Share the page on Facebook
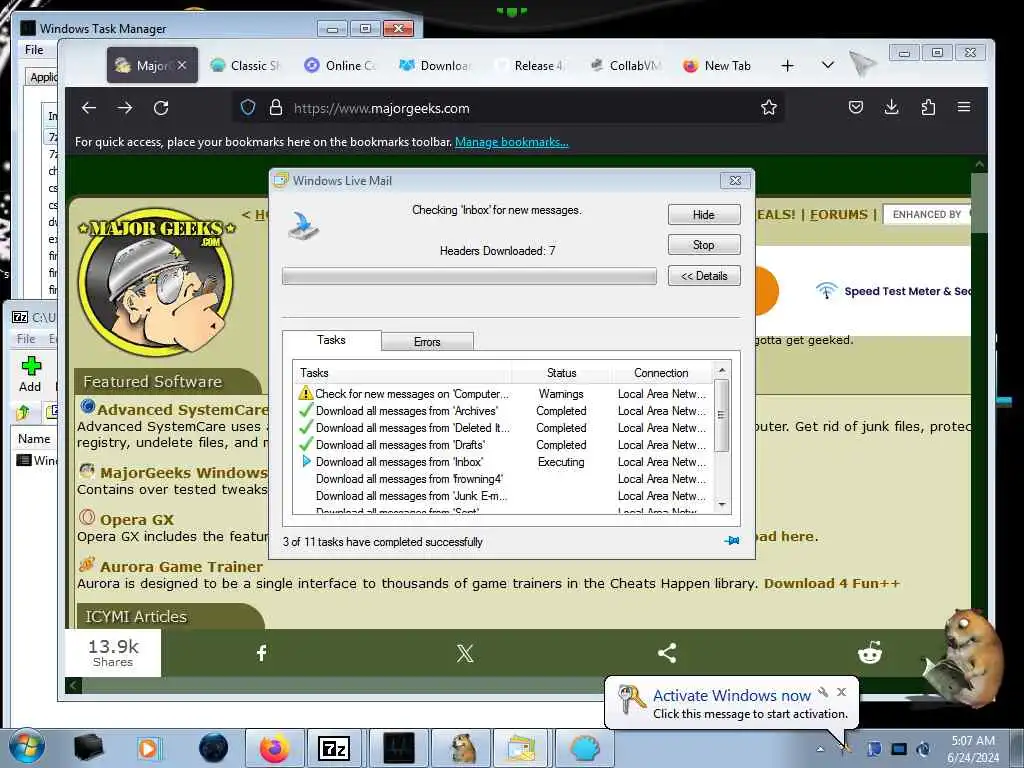Image resolution: width=1024 pixels, height=768 pixels. click(x=261, y=653)
